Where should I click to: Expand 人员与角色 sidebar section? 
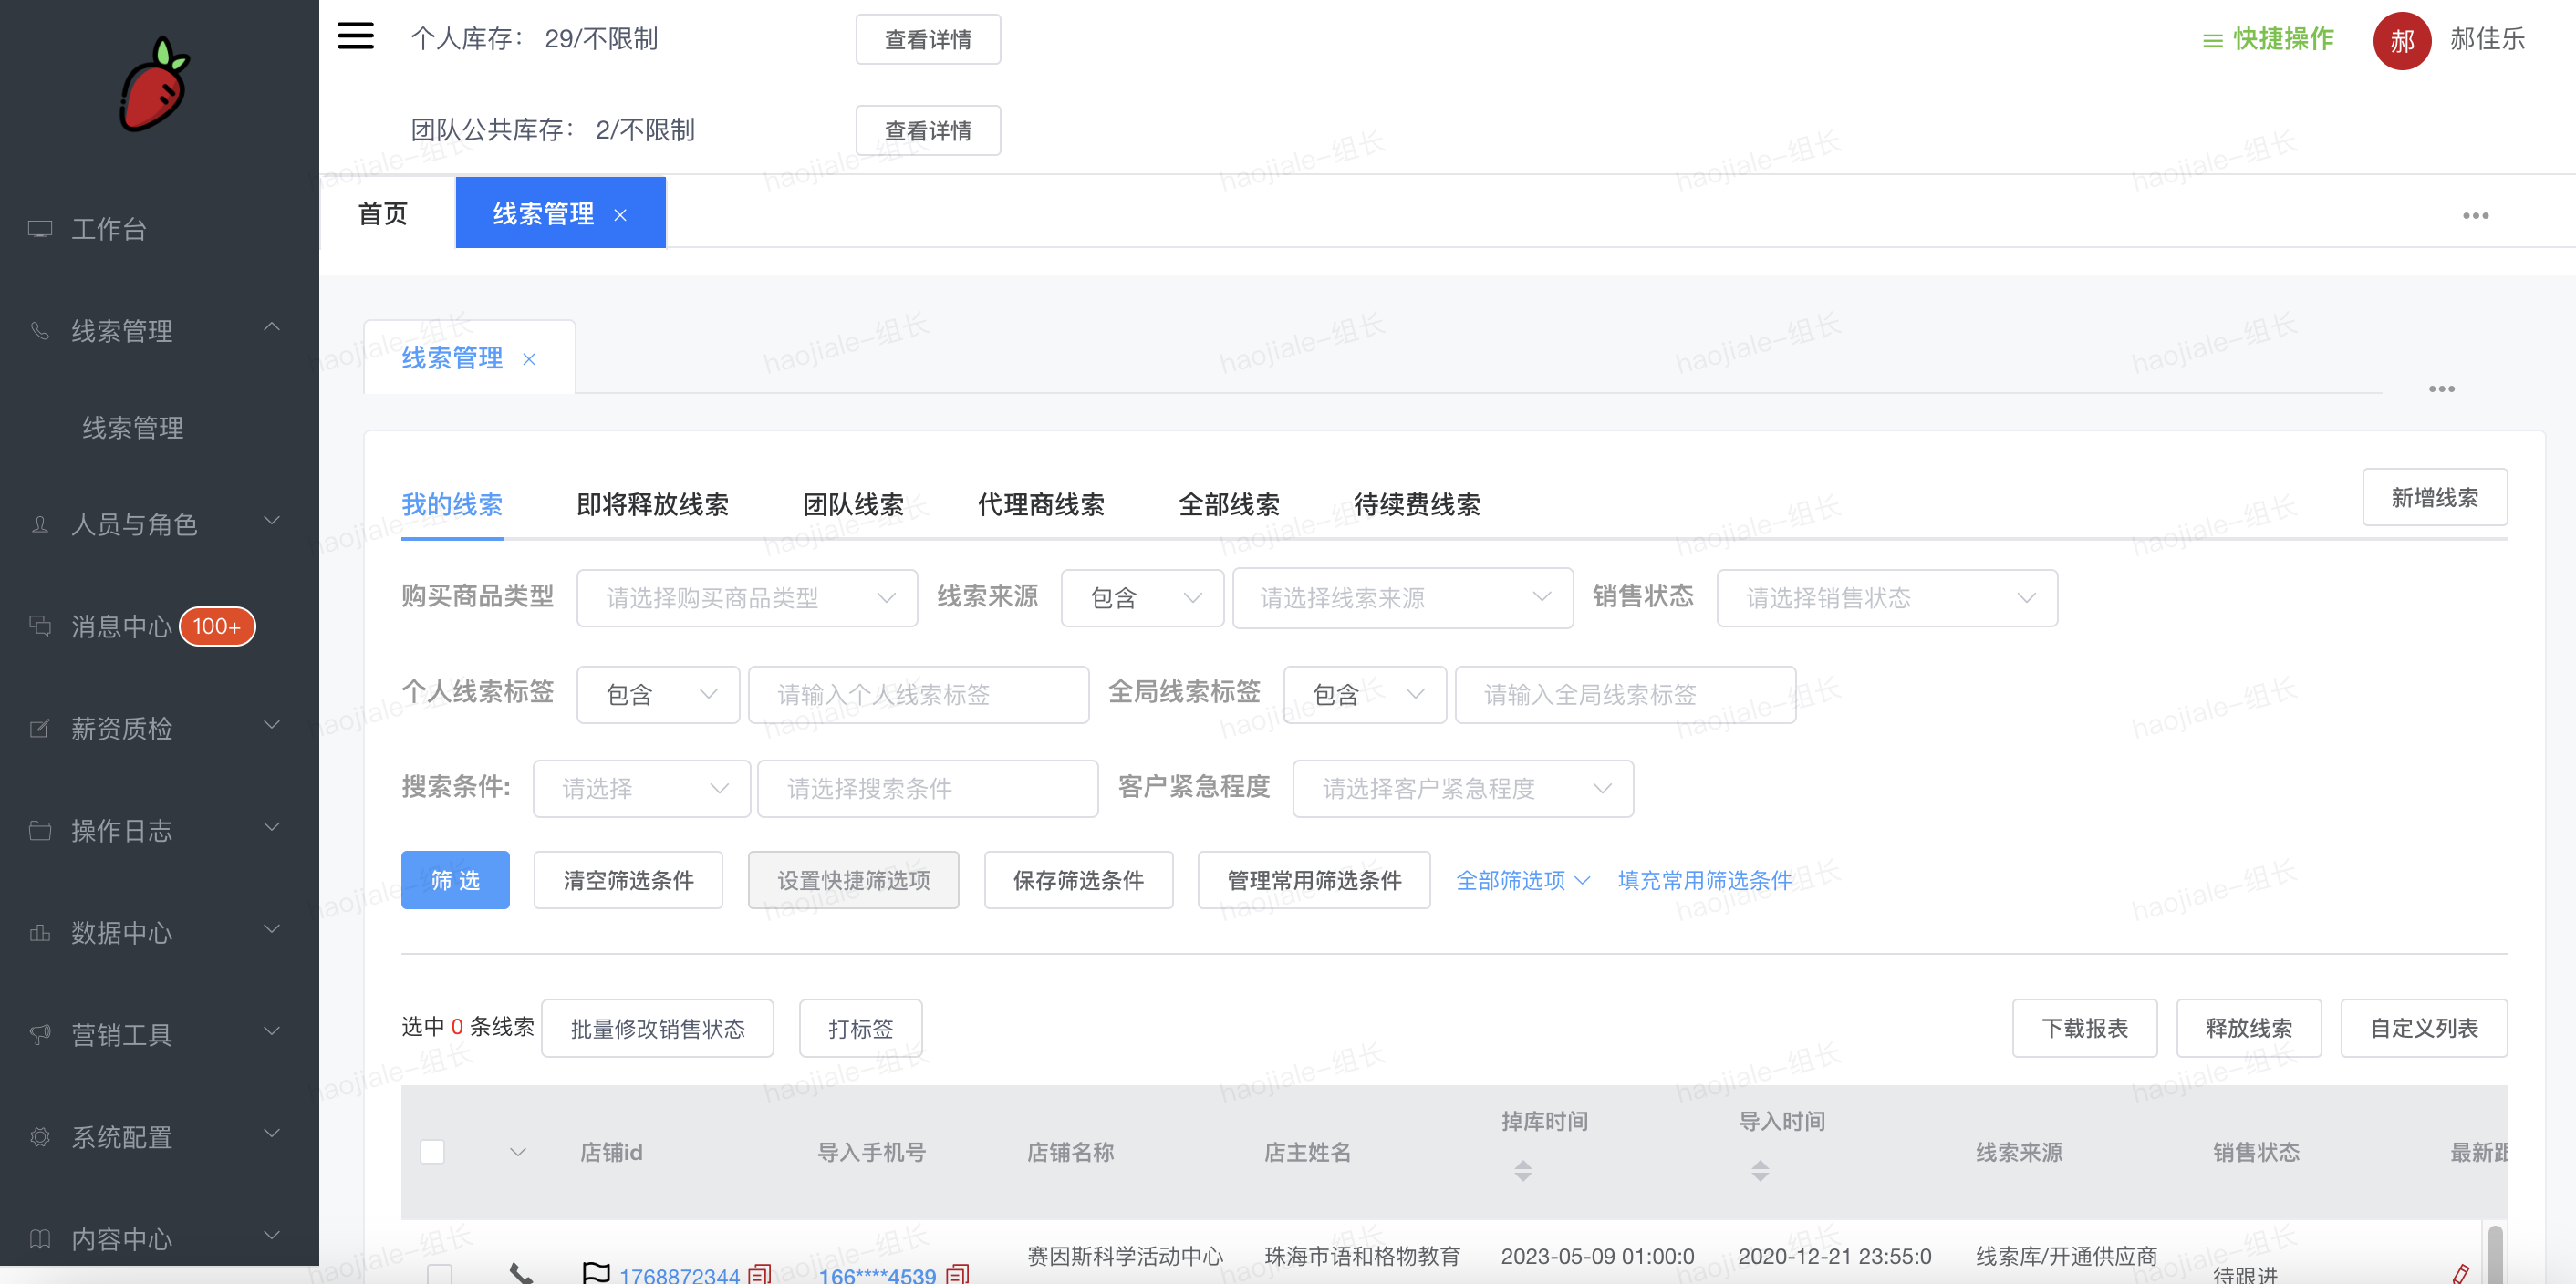click(x=271, y=520)
